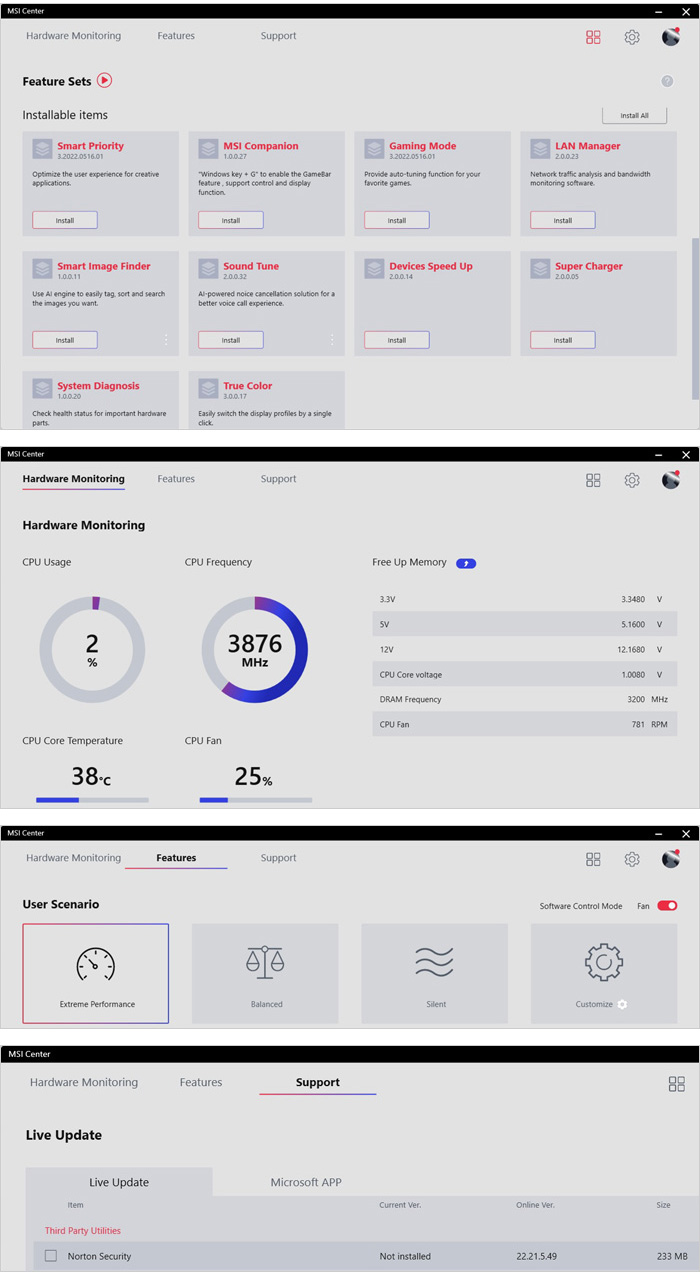The image size is (700, 1278).
Task: Click the CPU Fan percentage progress bar
Action: [255, 800]
